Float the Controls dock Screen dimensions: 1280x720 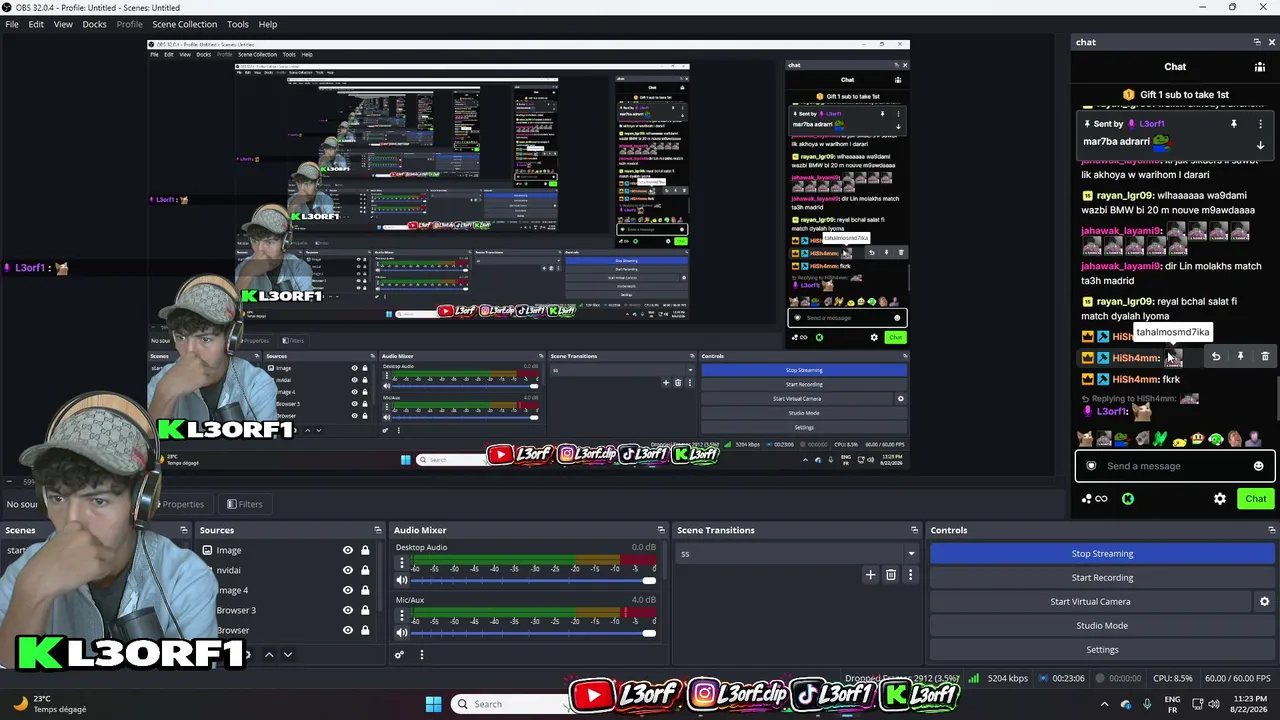point(1272,530)
